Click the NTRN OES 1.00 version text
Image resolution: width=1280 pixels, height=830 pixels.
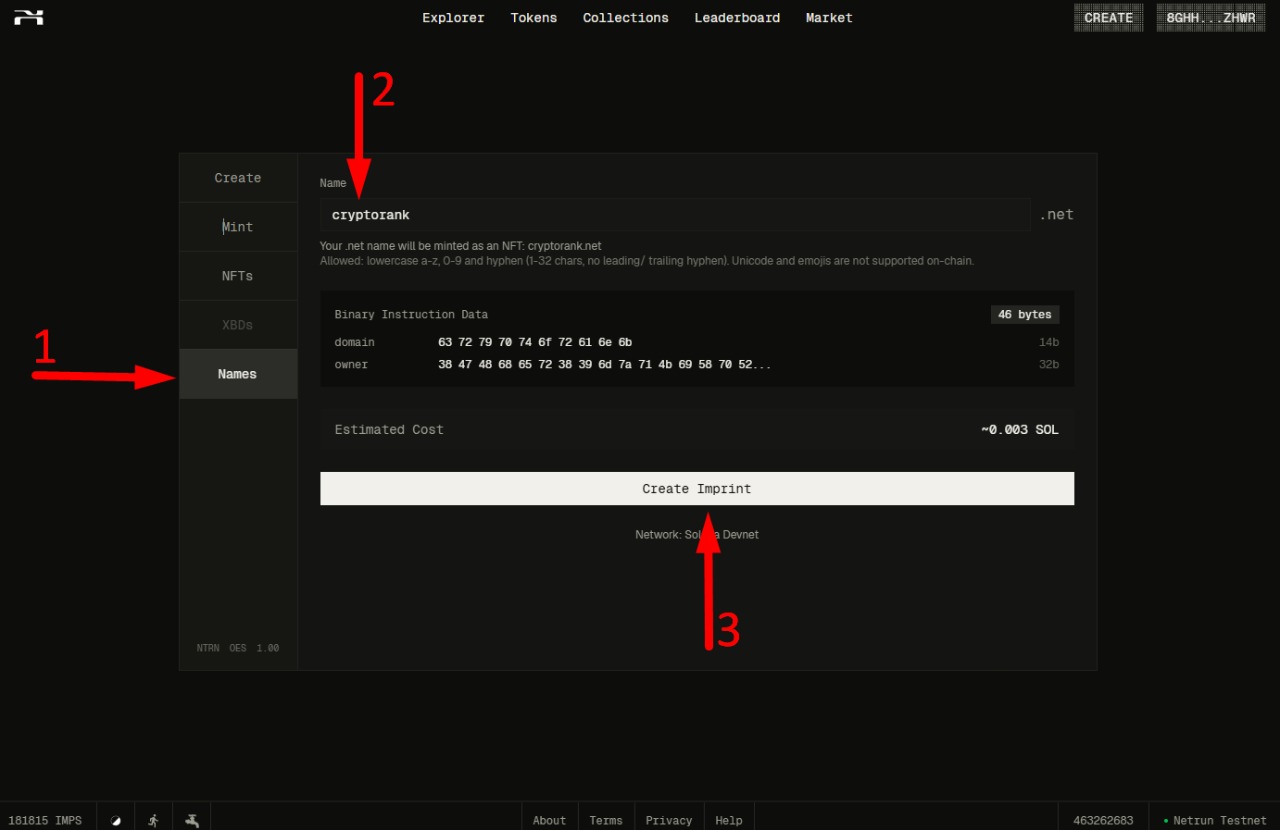point(238,648)
